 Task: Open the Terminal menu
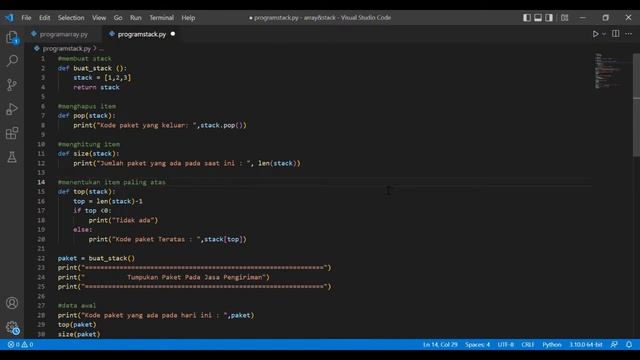coord(161,18)
